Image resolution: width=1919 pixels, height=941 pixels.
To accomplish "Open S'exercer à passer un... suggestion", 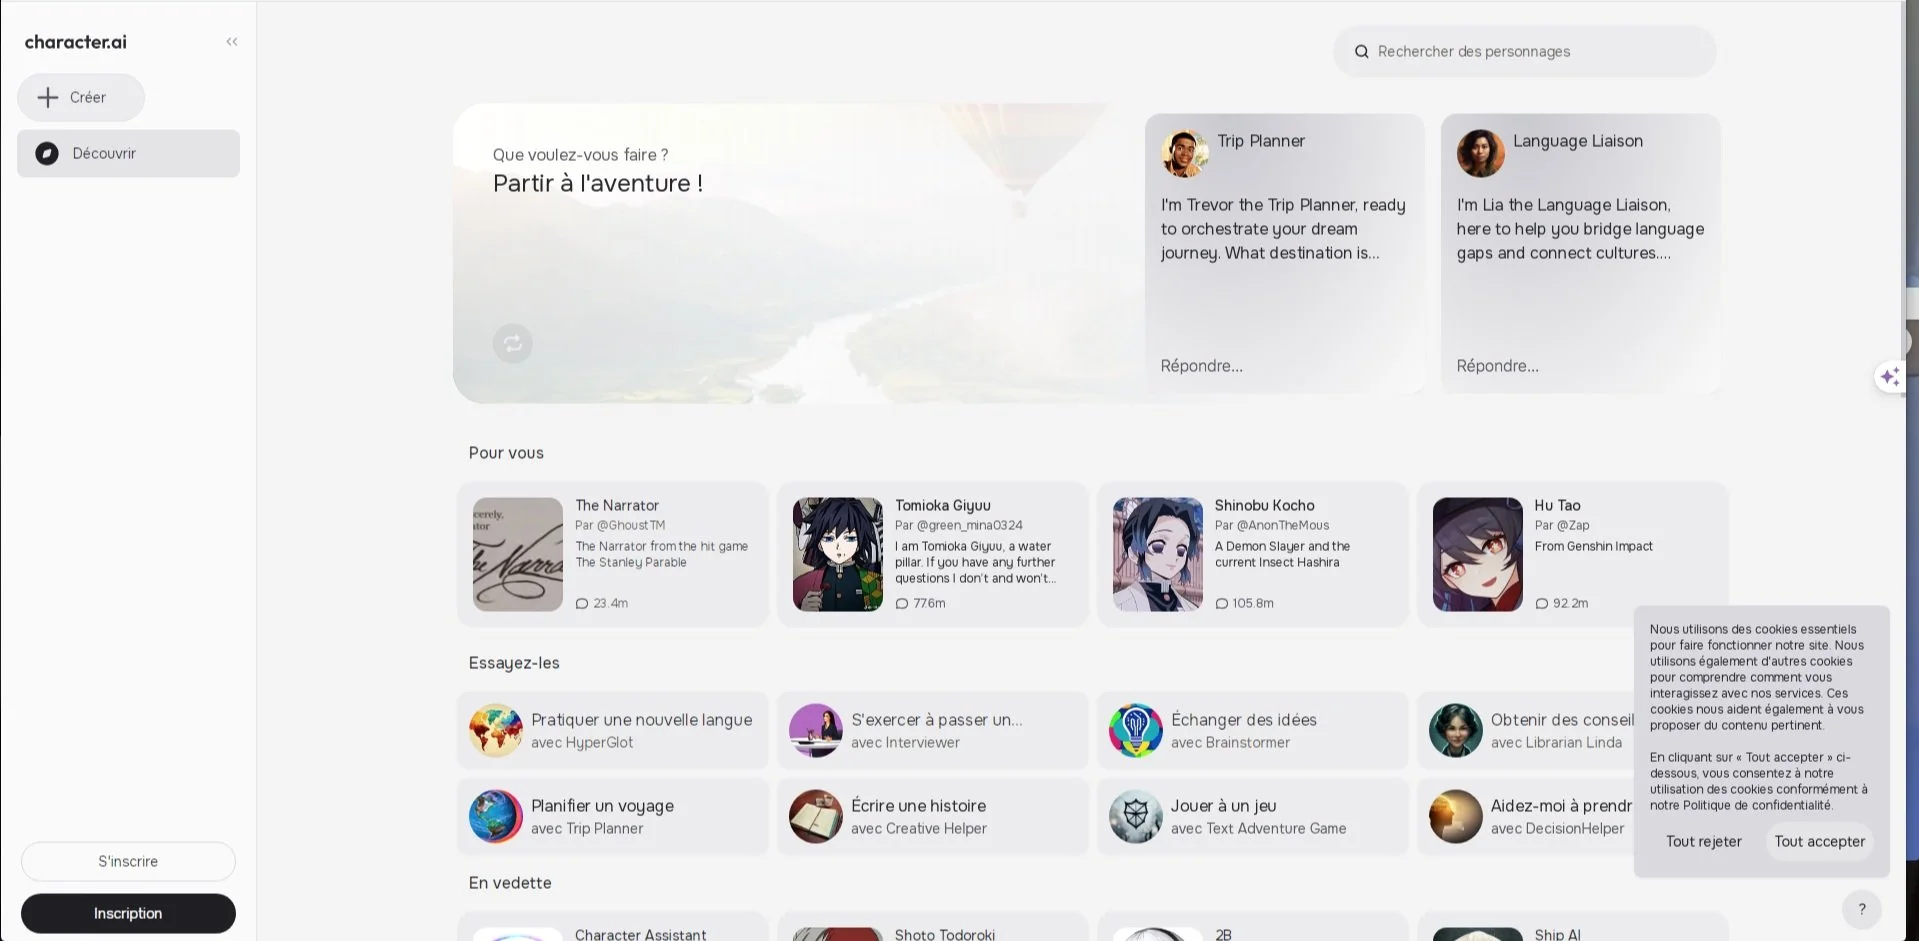I will coord(933,730).
